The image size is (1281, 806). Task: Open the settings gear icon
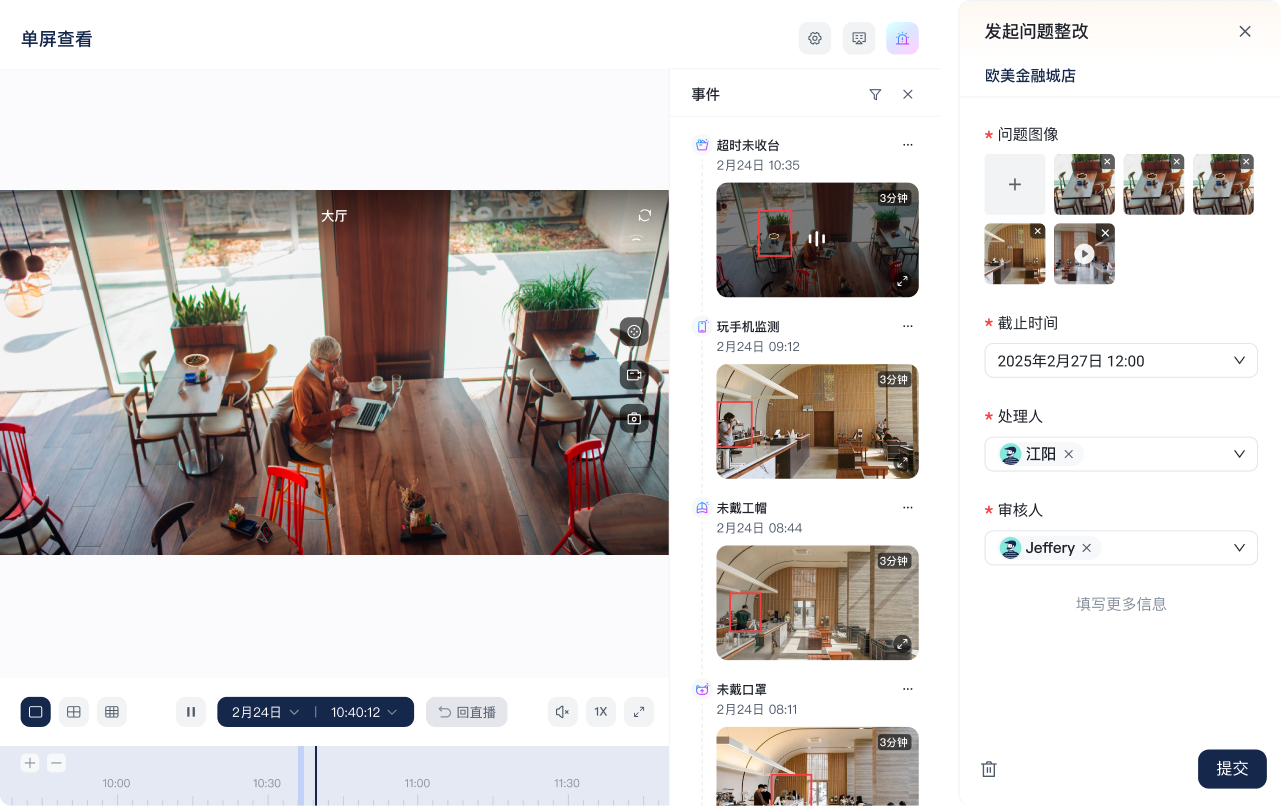click(814, 38)
